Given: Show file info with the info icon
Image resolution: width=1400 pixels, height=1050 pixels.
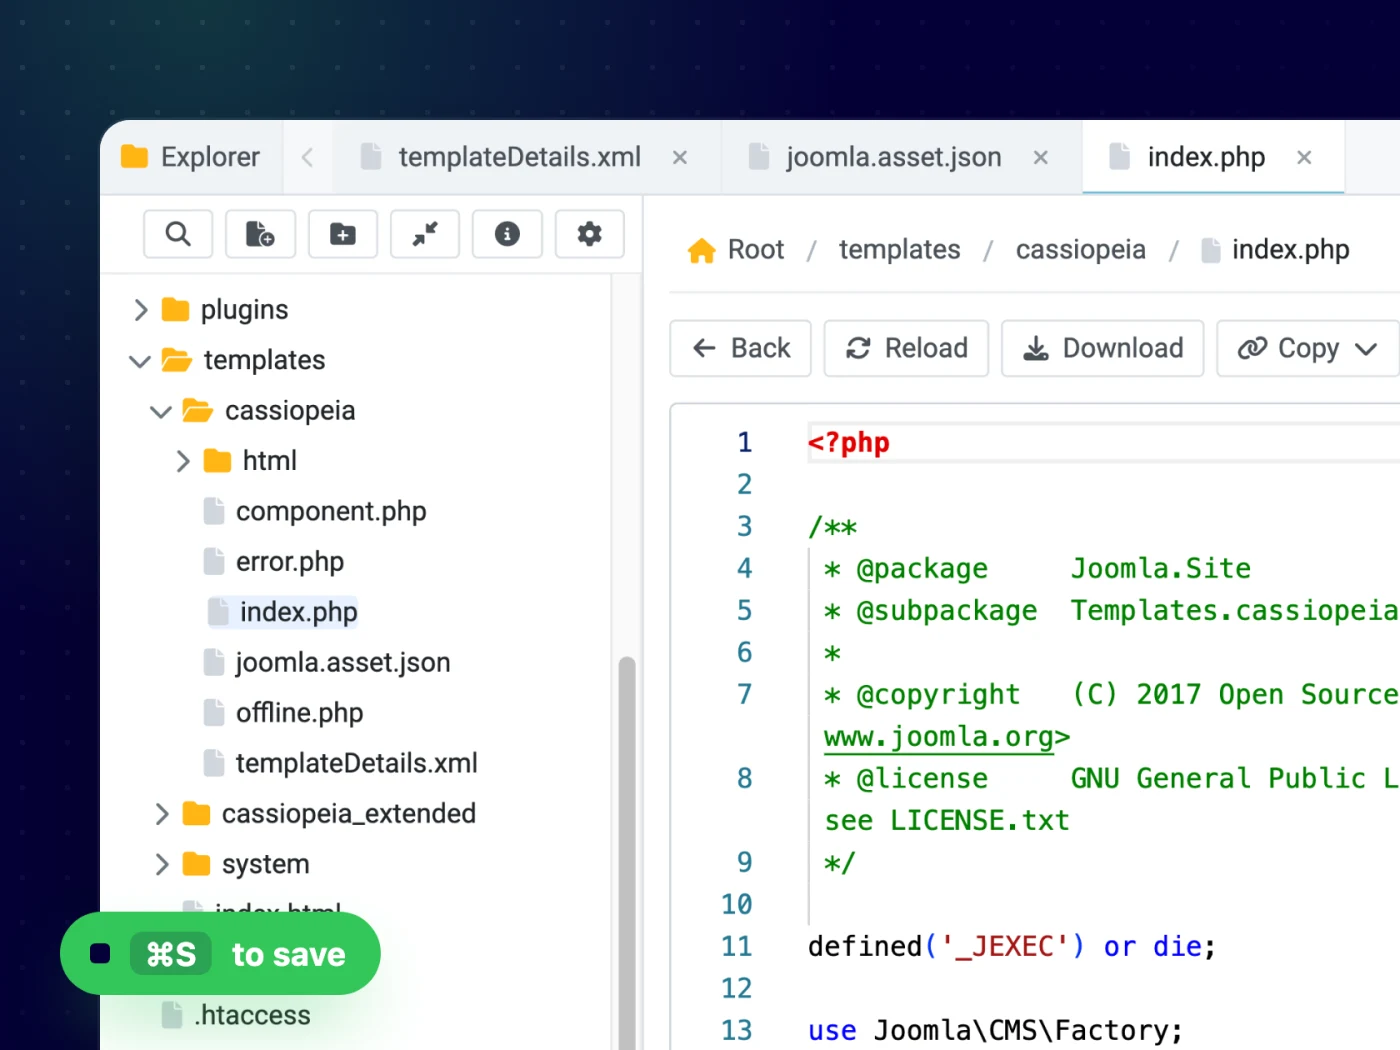Looking at the screenshot, I should tap(507, 234).
